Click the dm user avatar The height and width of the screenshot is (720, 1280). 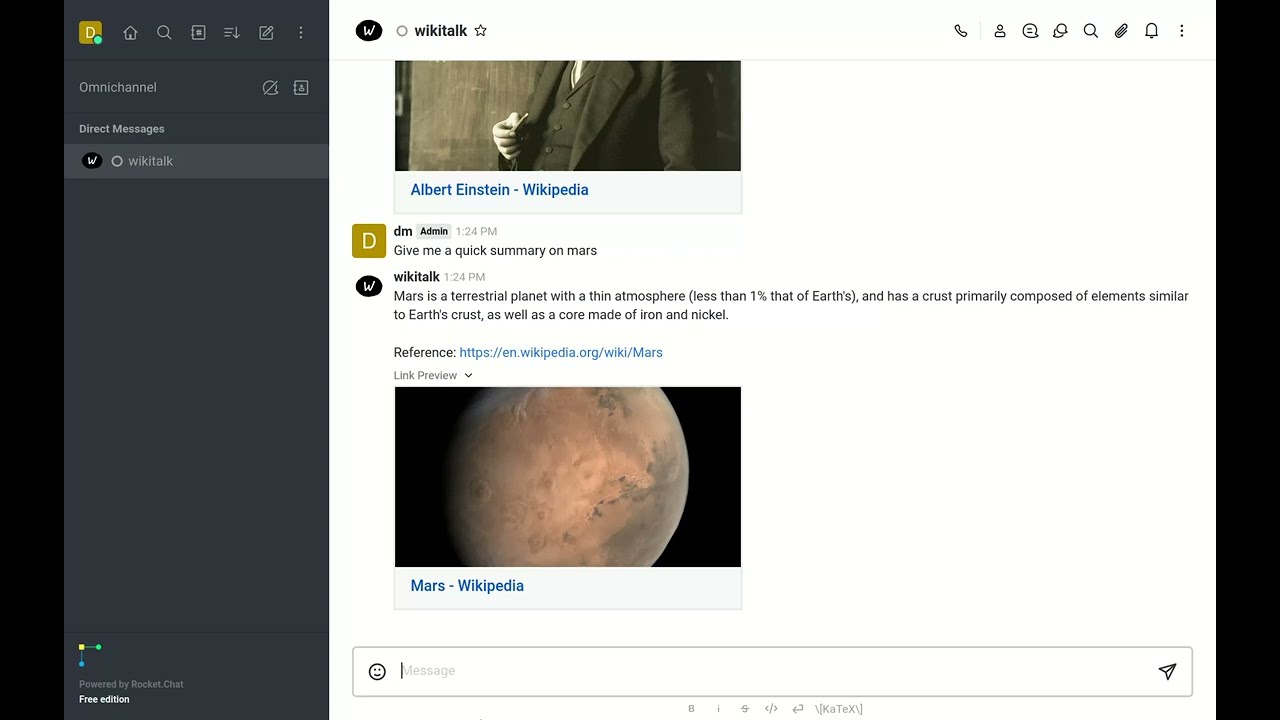click(369, 241)
